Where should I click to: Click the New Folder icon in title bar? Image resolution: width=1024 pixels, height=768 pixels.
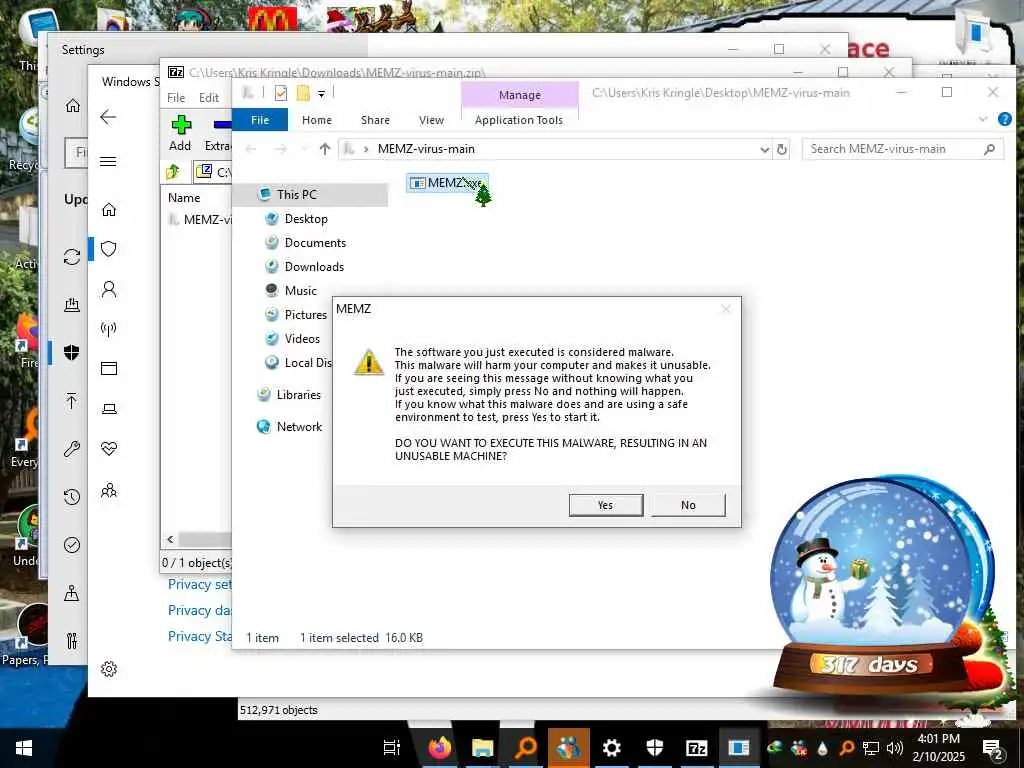(303, 94)
